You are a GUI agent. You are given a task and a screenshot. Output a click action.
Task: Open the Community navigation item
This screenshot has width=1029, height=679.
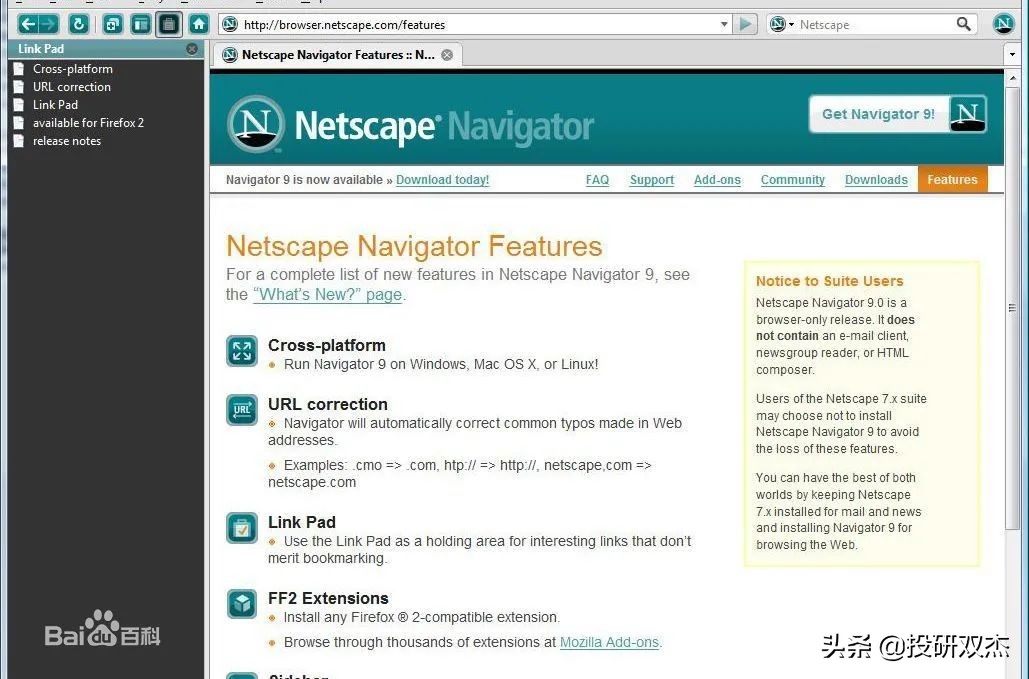793,180
